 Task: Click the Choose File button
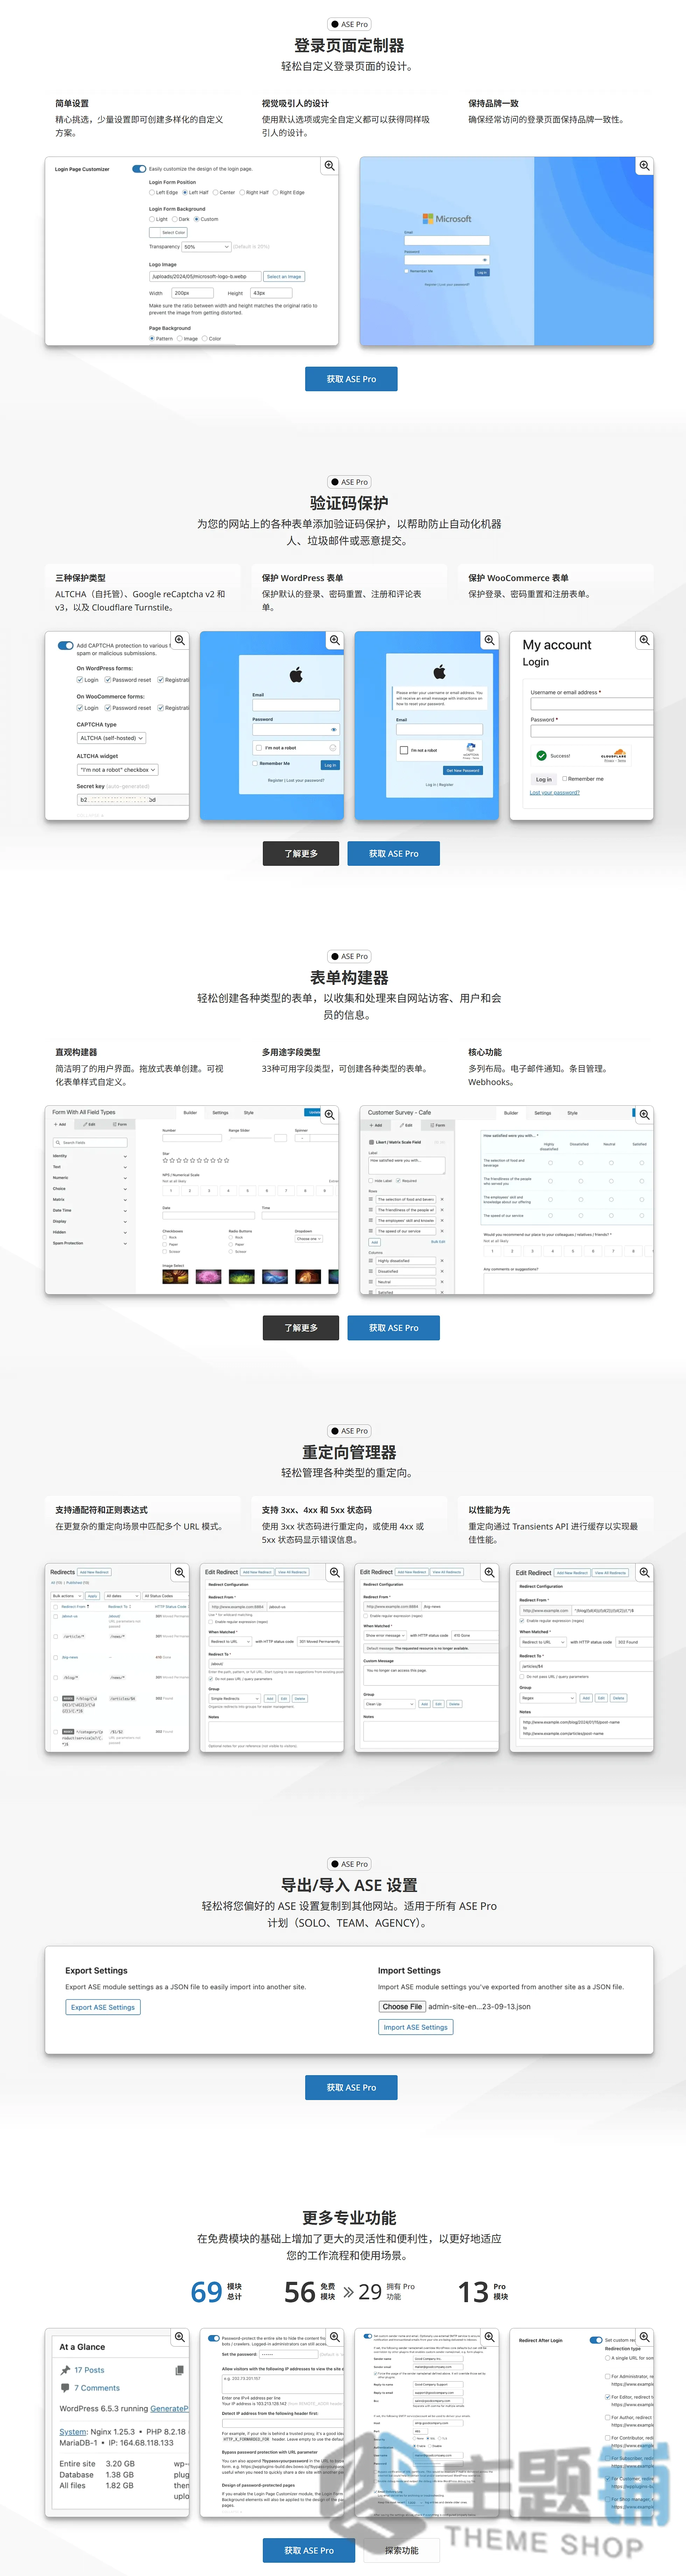pos(402,2006)
